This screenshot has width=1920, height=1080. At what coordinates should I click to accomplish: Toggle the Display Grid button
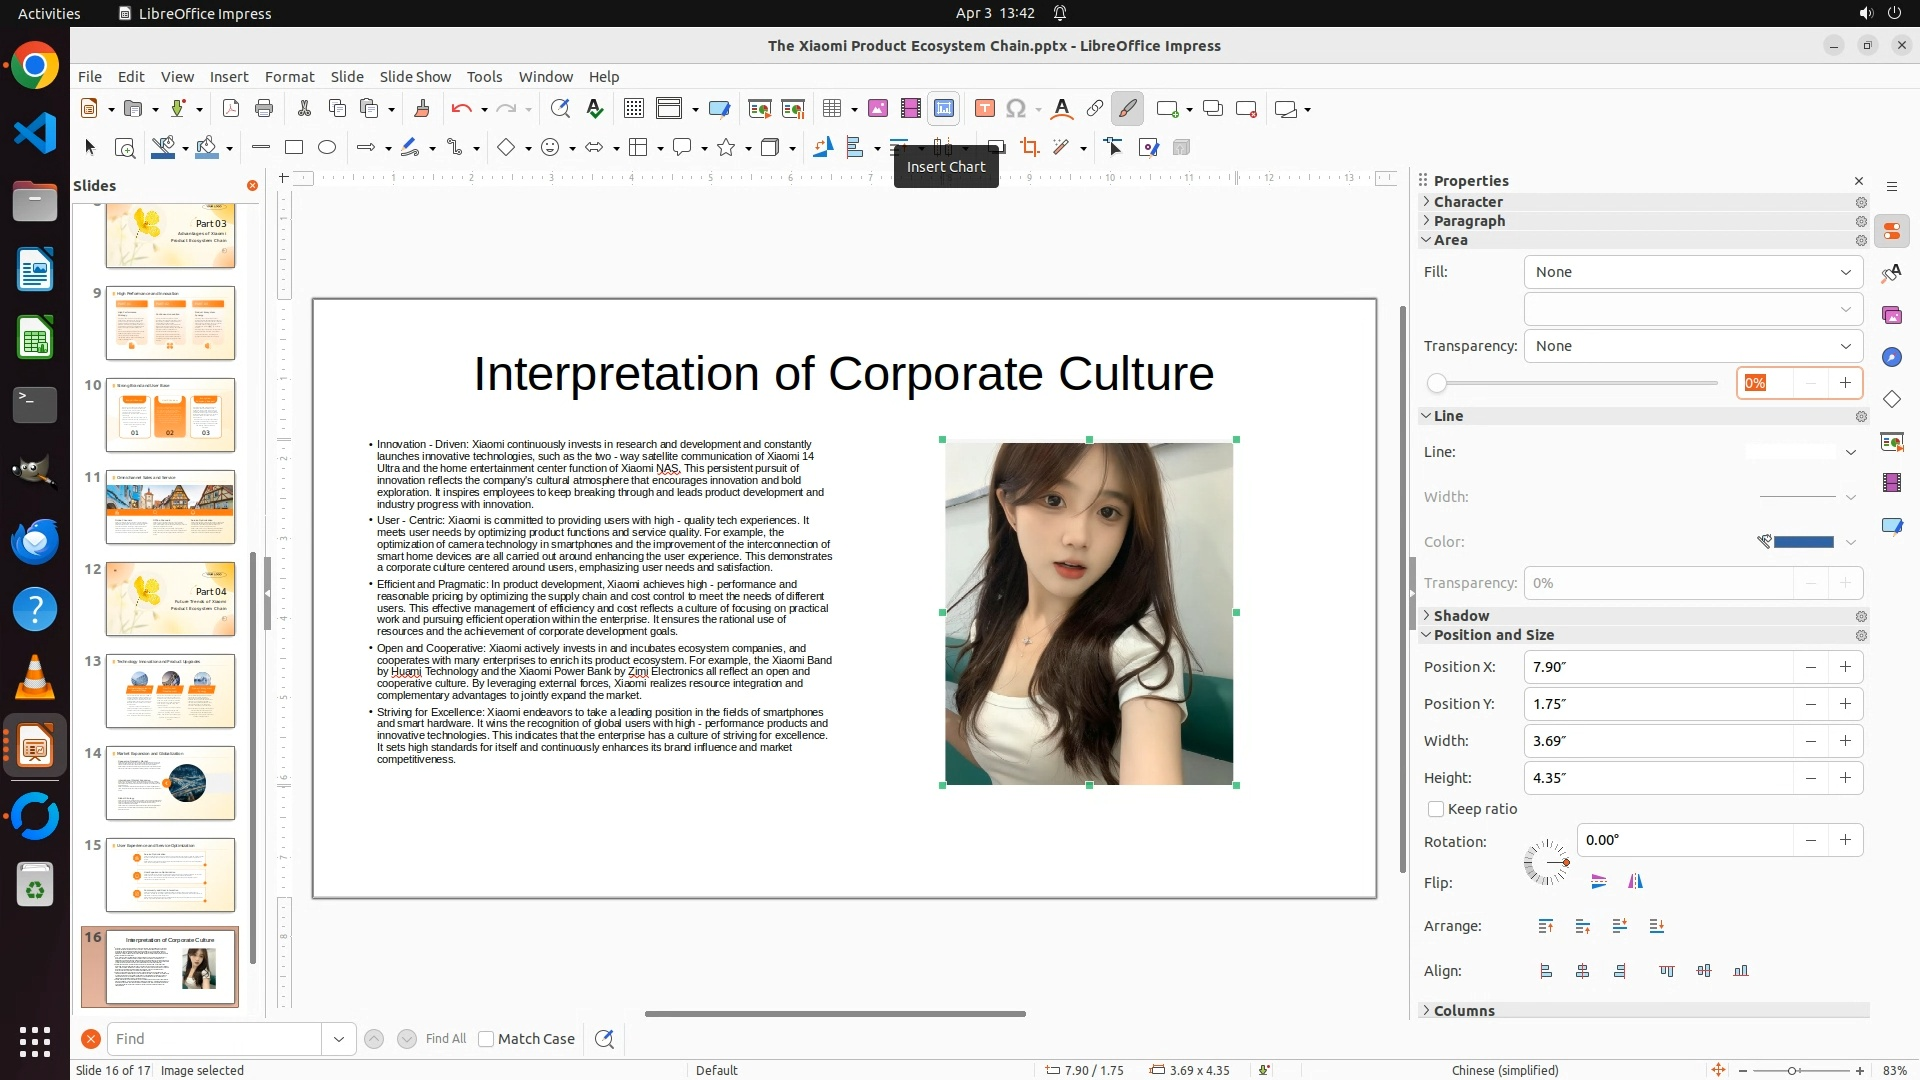(x=633, y=109)
